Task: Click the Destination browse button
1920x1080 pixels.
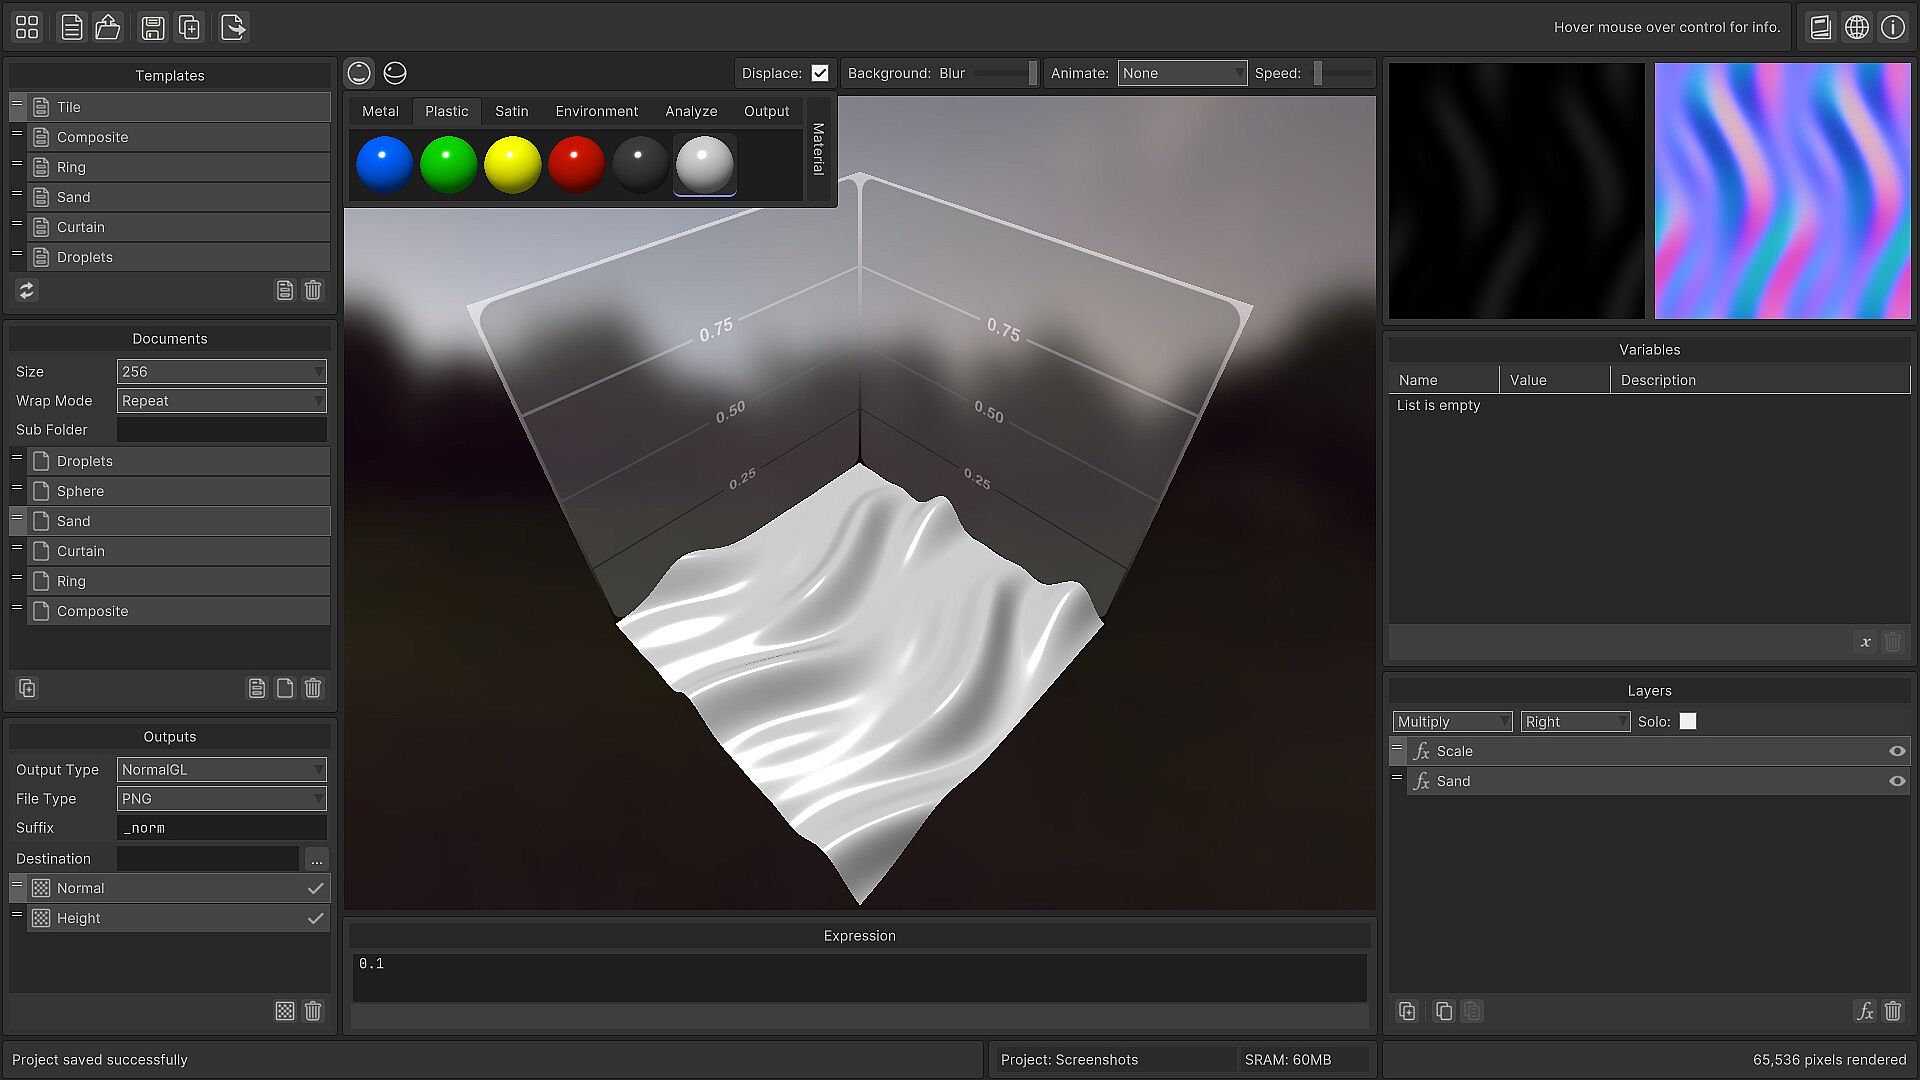Action: point(316,859)
